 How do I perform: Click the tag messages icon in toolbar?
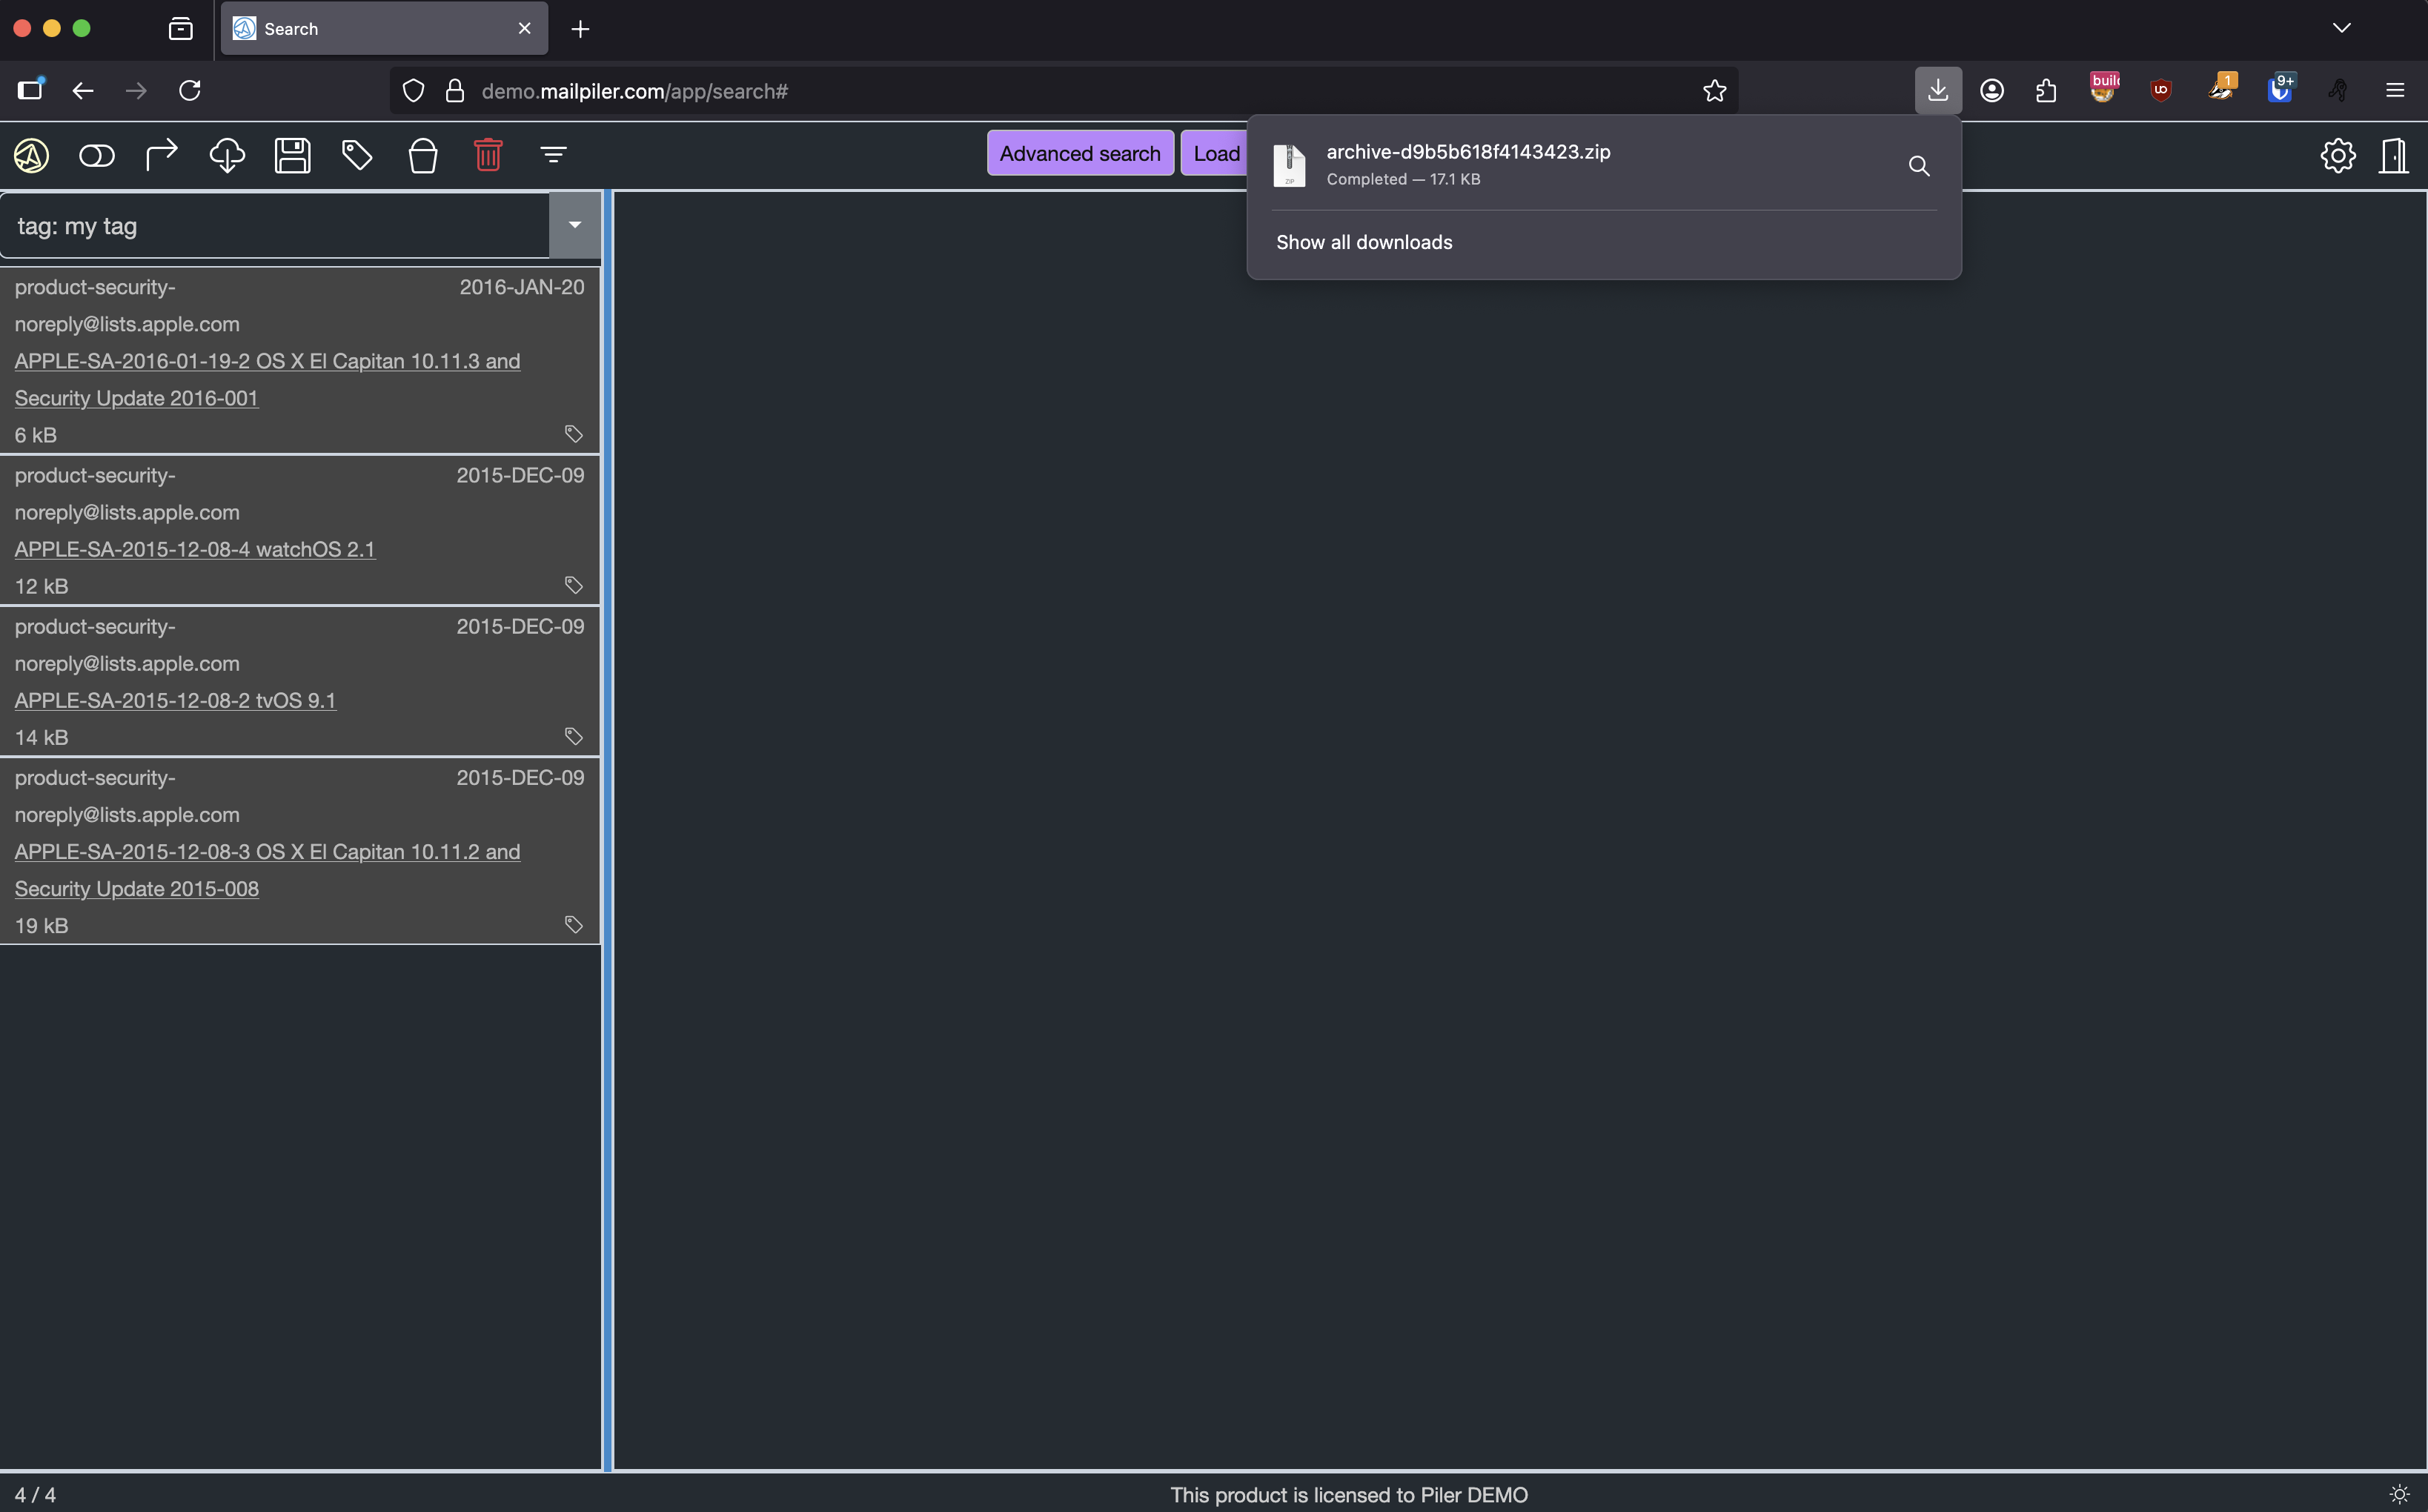coord(357,155)
